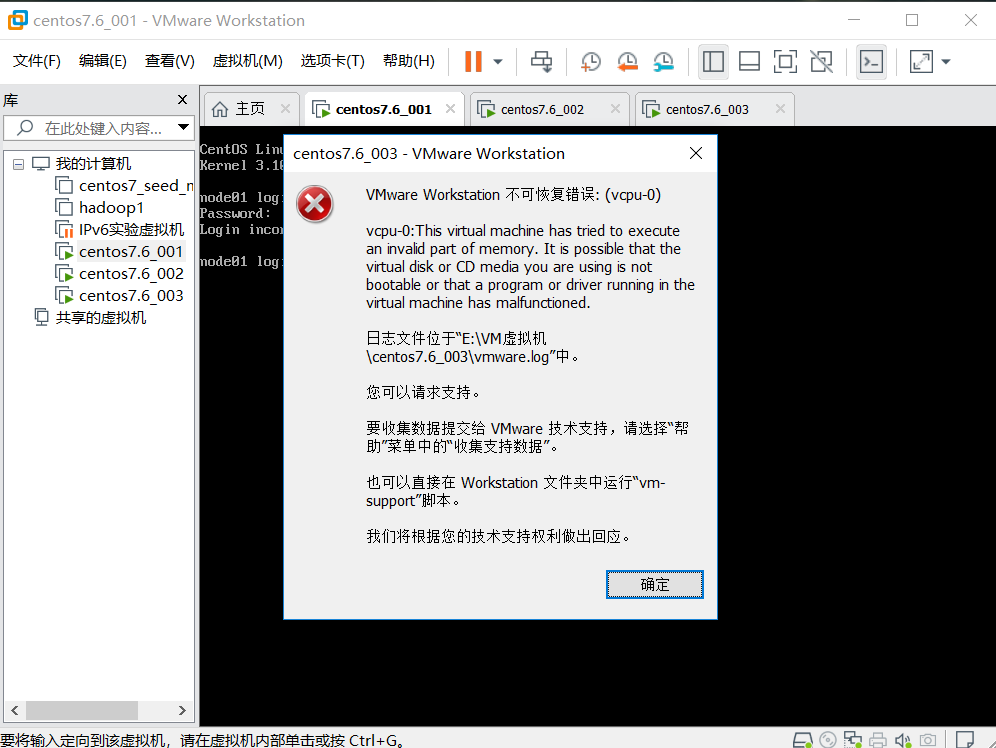Toggle the library sidebar view icon

(713, 62)
